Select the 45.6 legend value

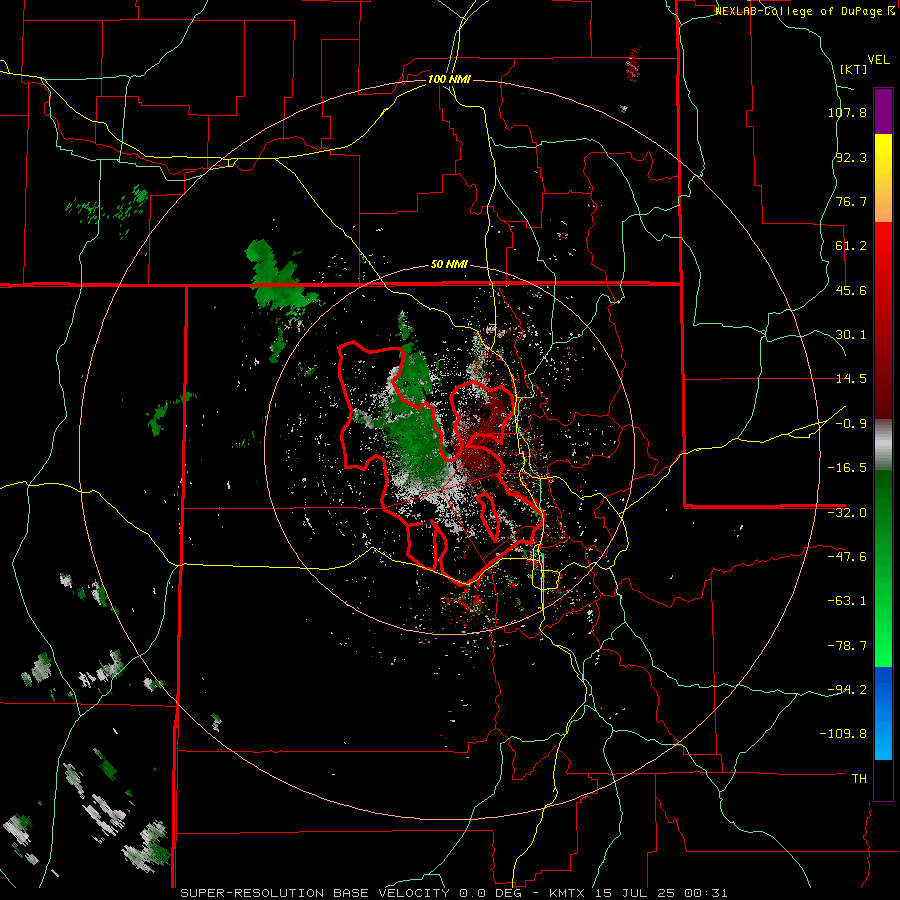click(x=851, y=290)
